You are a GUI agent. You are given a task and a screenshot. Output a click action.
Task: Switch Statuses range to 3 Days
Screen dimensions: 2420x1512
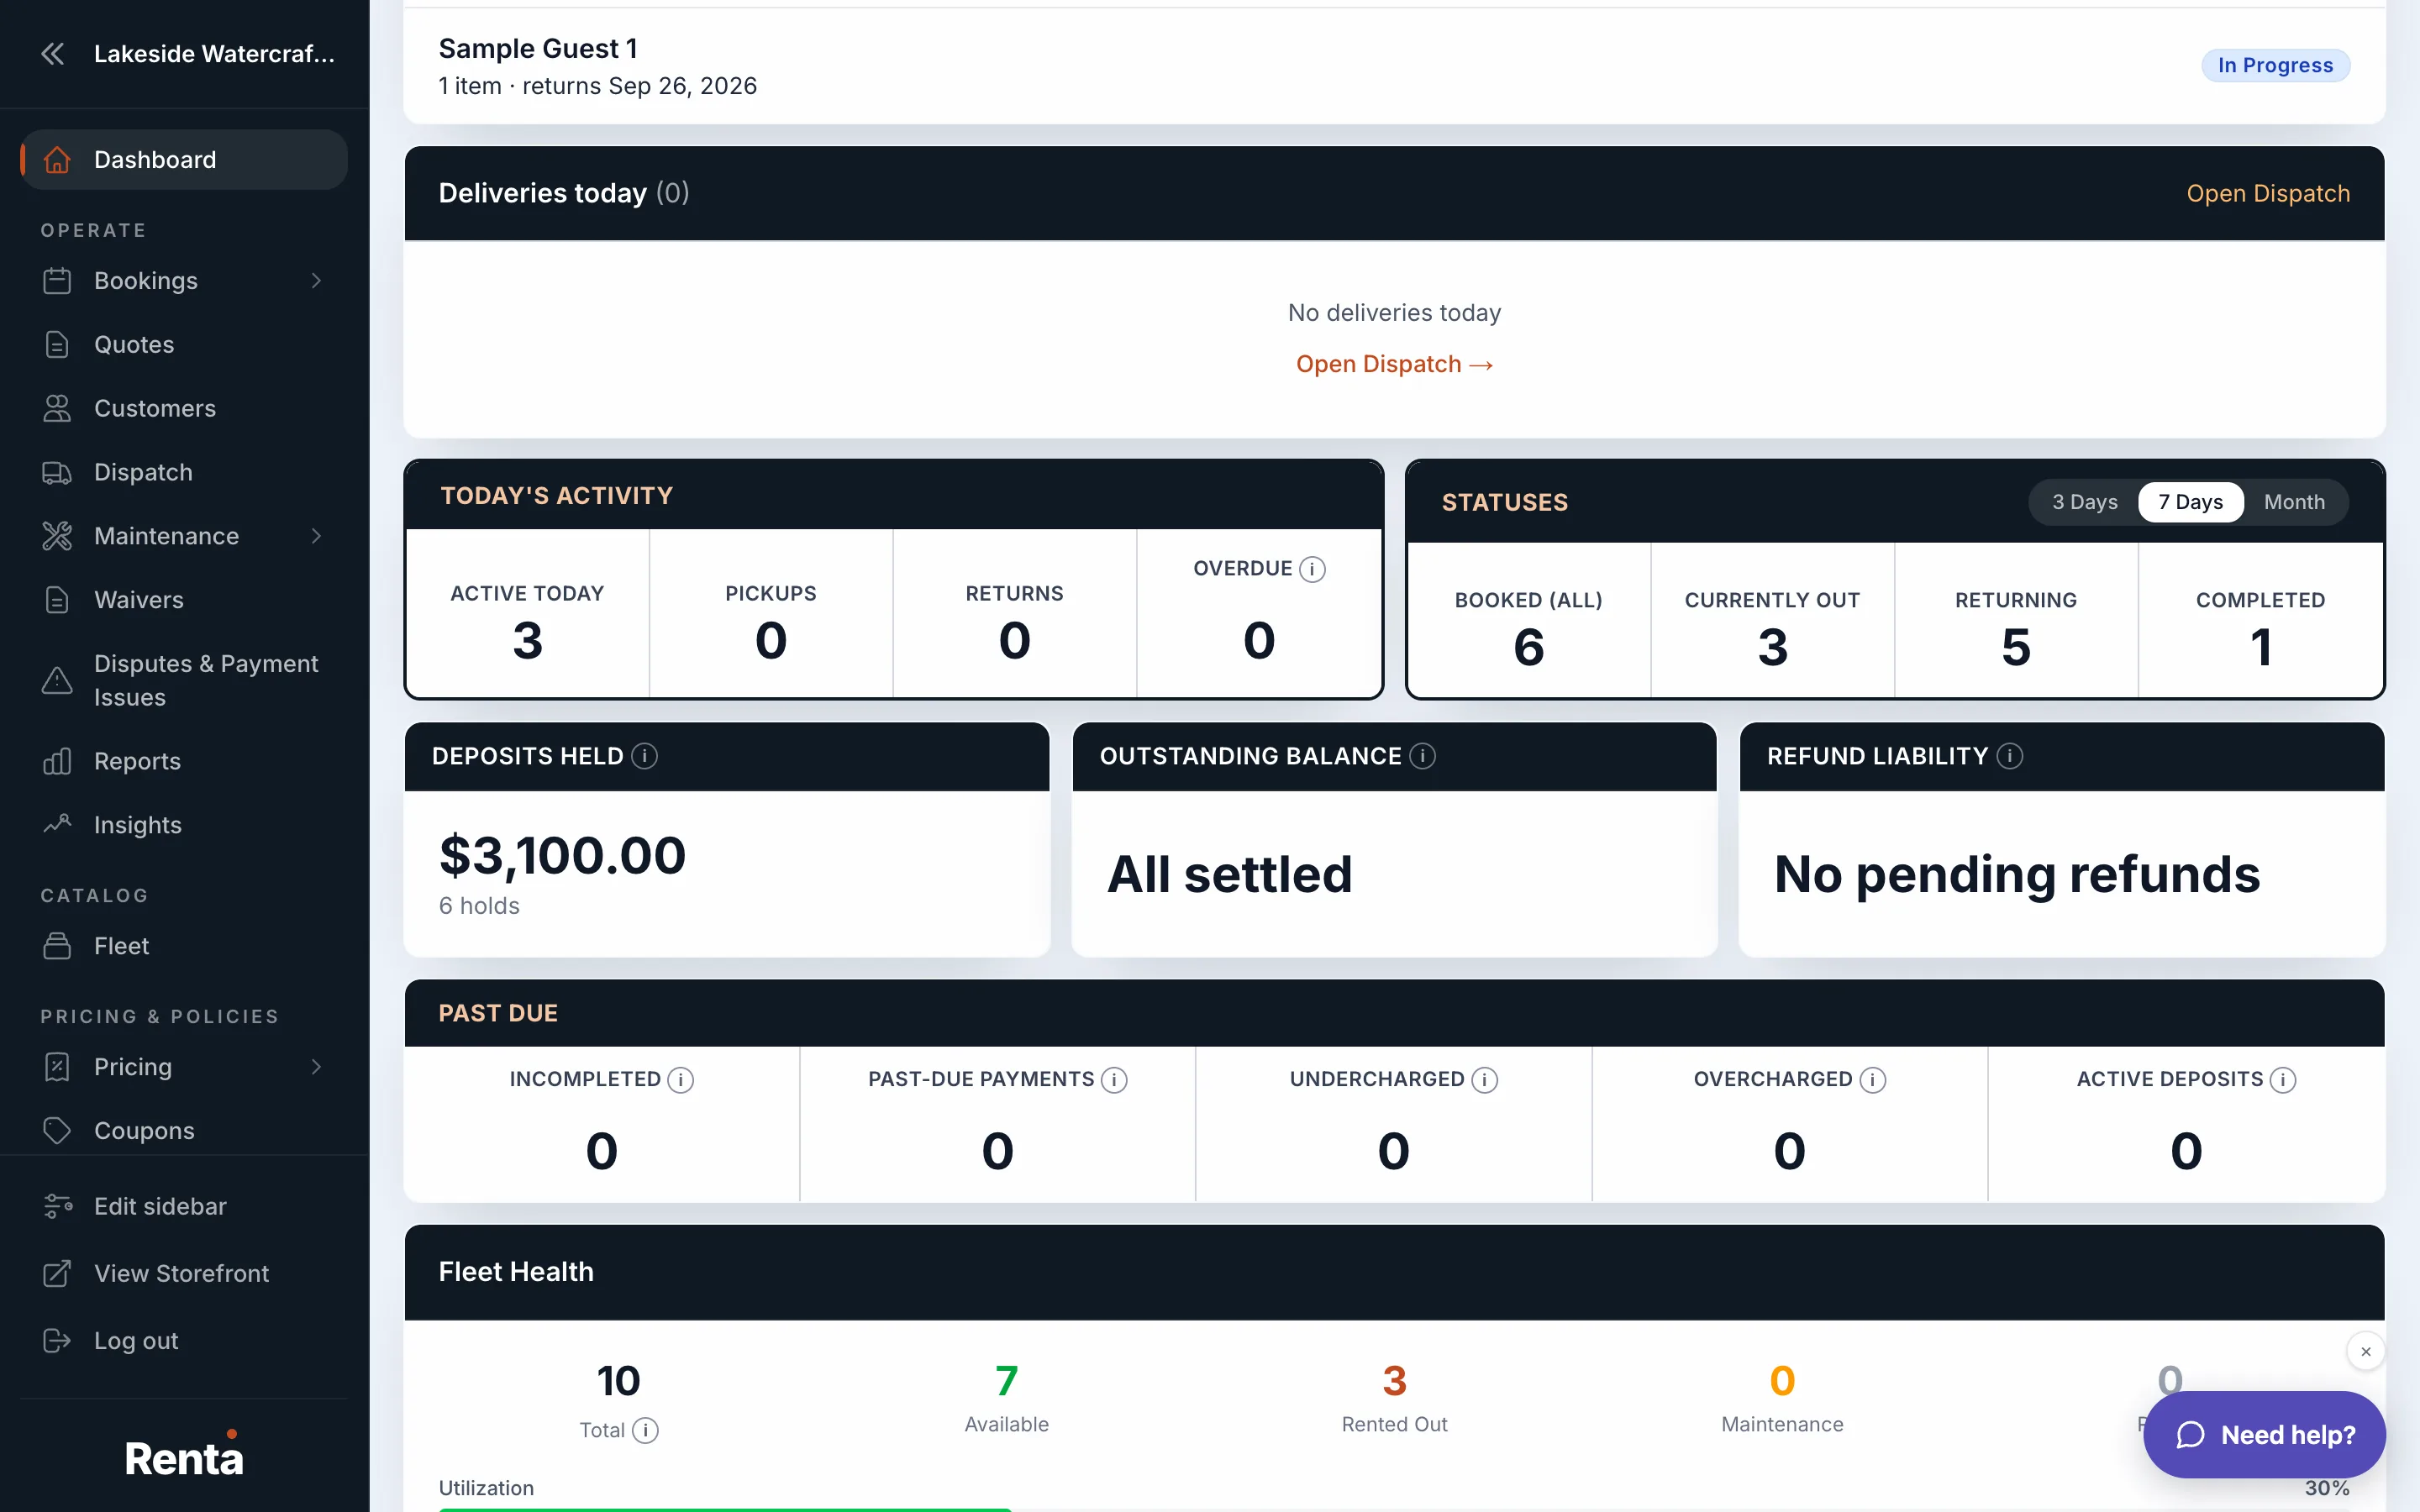click(2084, 502)
